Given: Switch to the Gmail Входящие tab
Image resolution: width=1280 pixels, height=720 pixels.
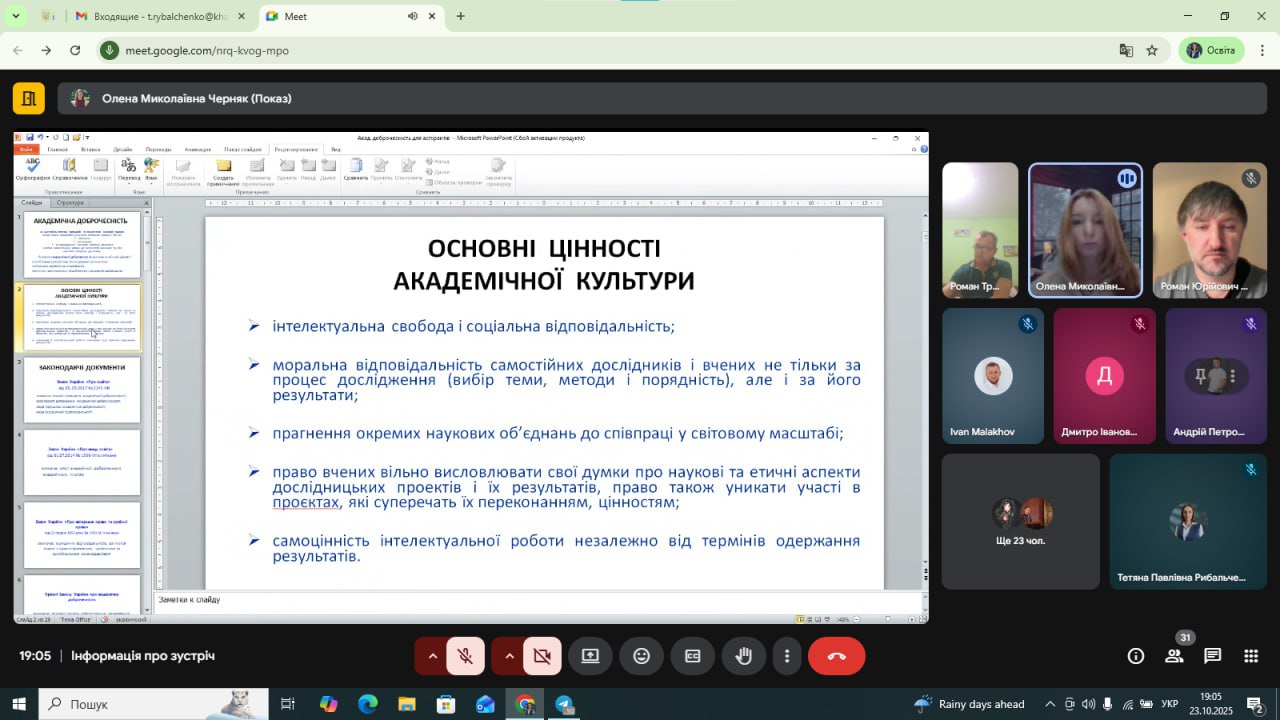Looking at the screenshot, I should (158, 16).
